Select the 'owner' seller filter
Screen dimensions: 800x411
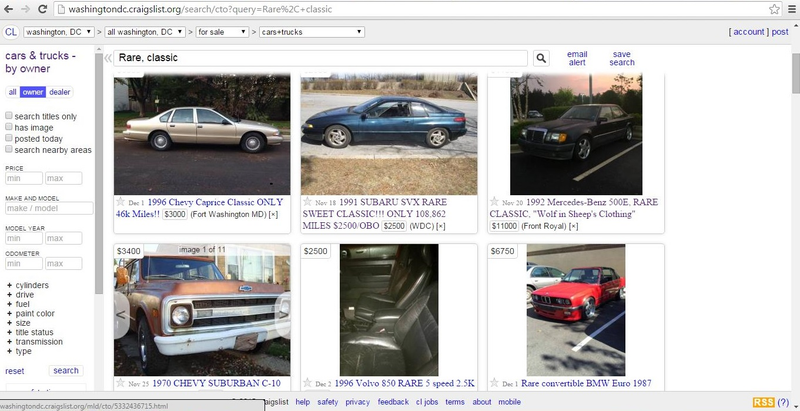click(33, 92)
